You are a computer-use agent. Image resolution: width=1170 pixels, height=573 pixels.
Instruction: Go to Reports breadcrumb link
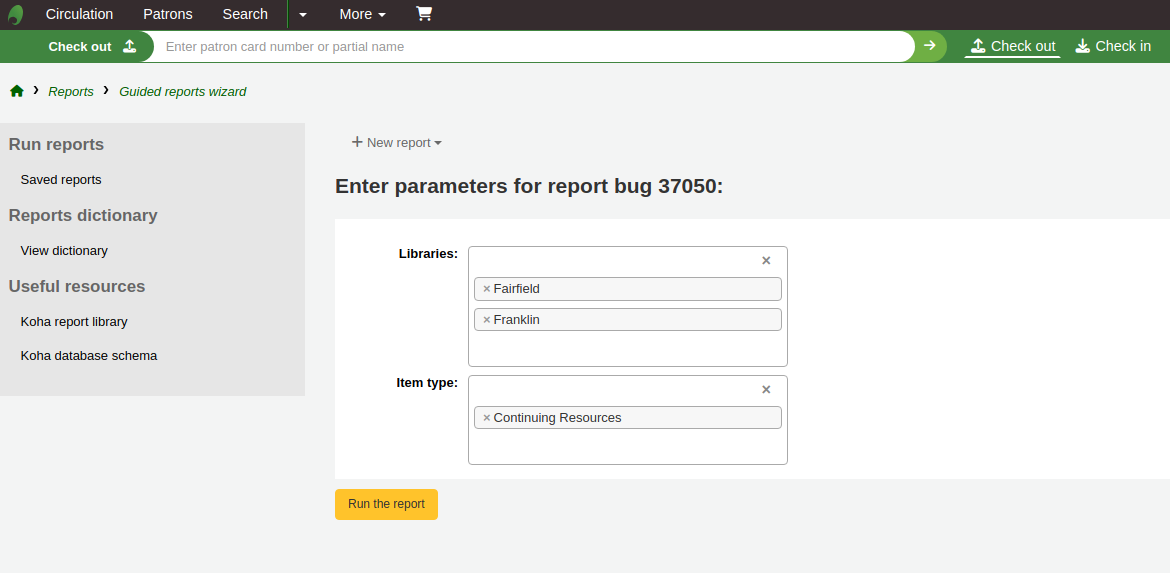click(x=71, y=91)
